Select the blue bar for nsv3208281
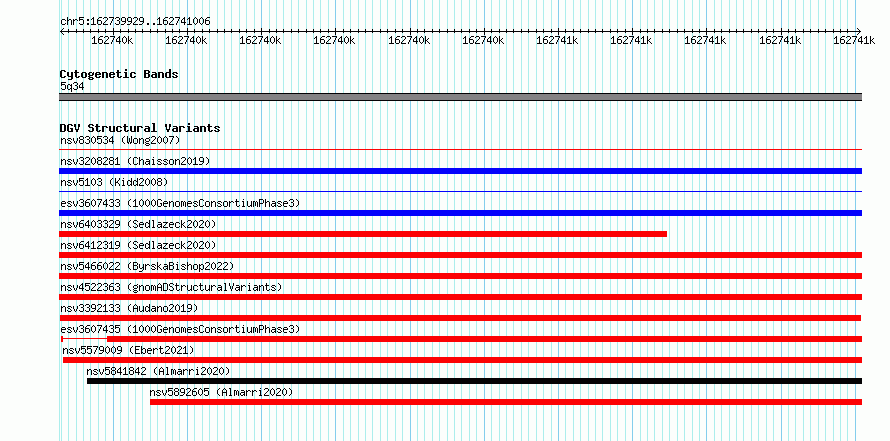Viewport: 890px width, 441px height. pos(460,171)
